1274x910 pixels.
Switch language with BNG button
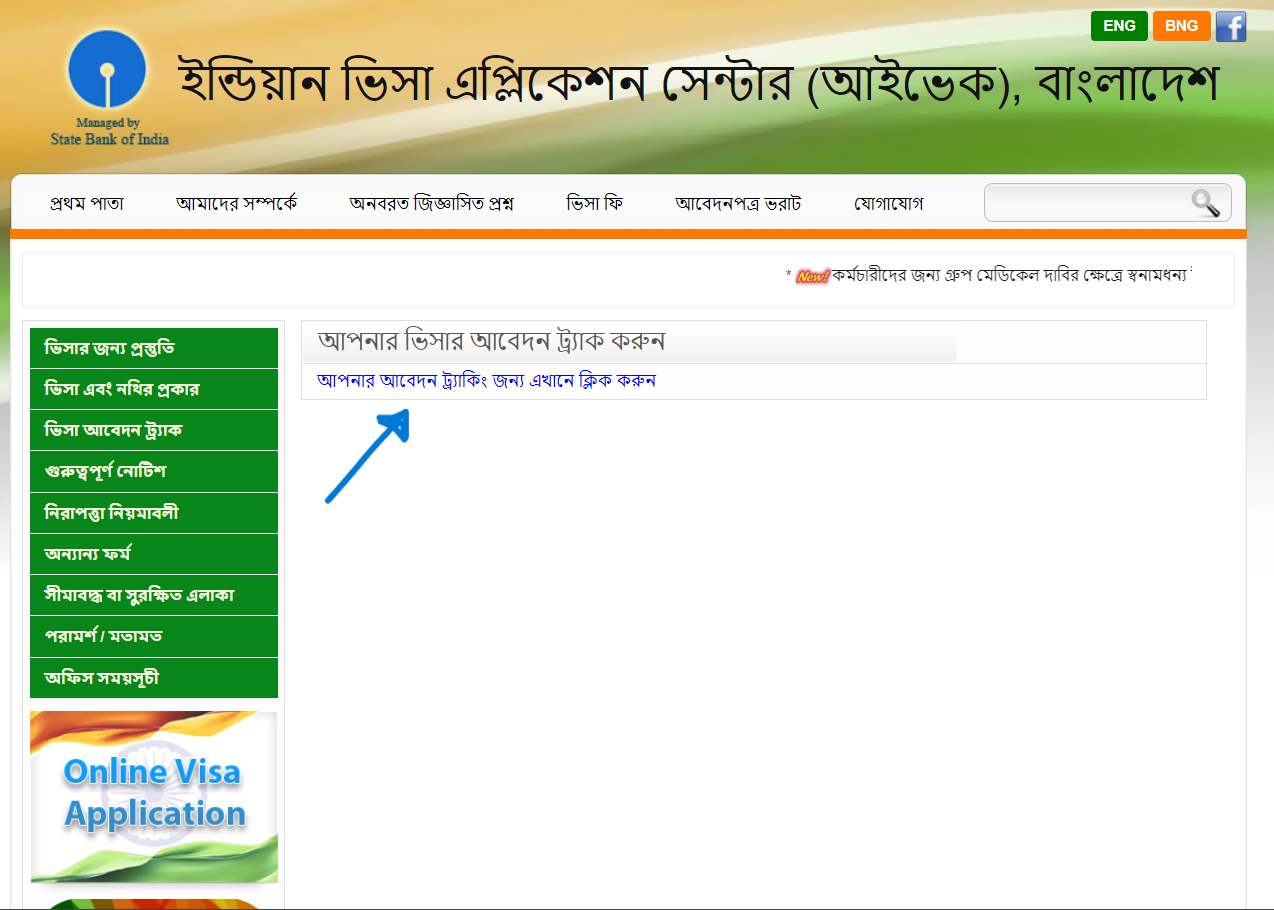coord(1181,26)
